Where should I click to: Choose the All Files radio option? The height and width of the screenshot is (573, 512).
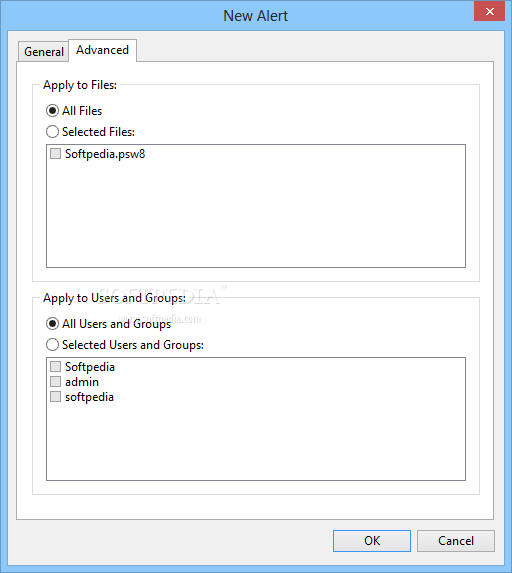(52, 111)
